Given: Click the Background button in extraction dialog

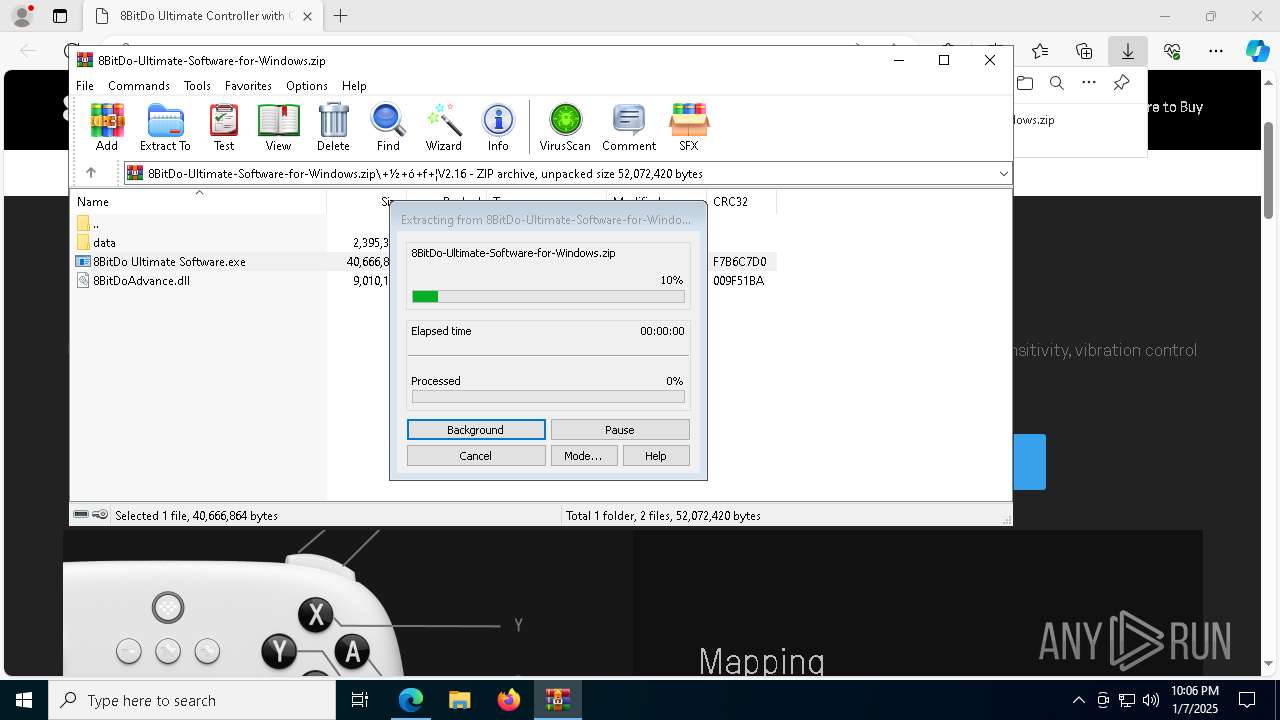Looking at the screenshot, I should (476, 429).
